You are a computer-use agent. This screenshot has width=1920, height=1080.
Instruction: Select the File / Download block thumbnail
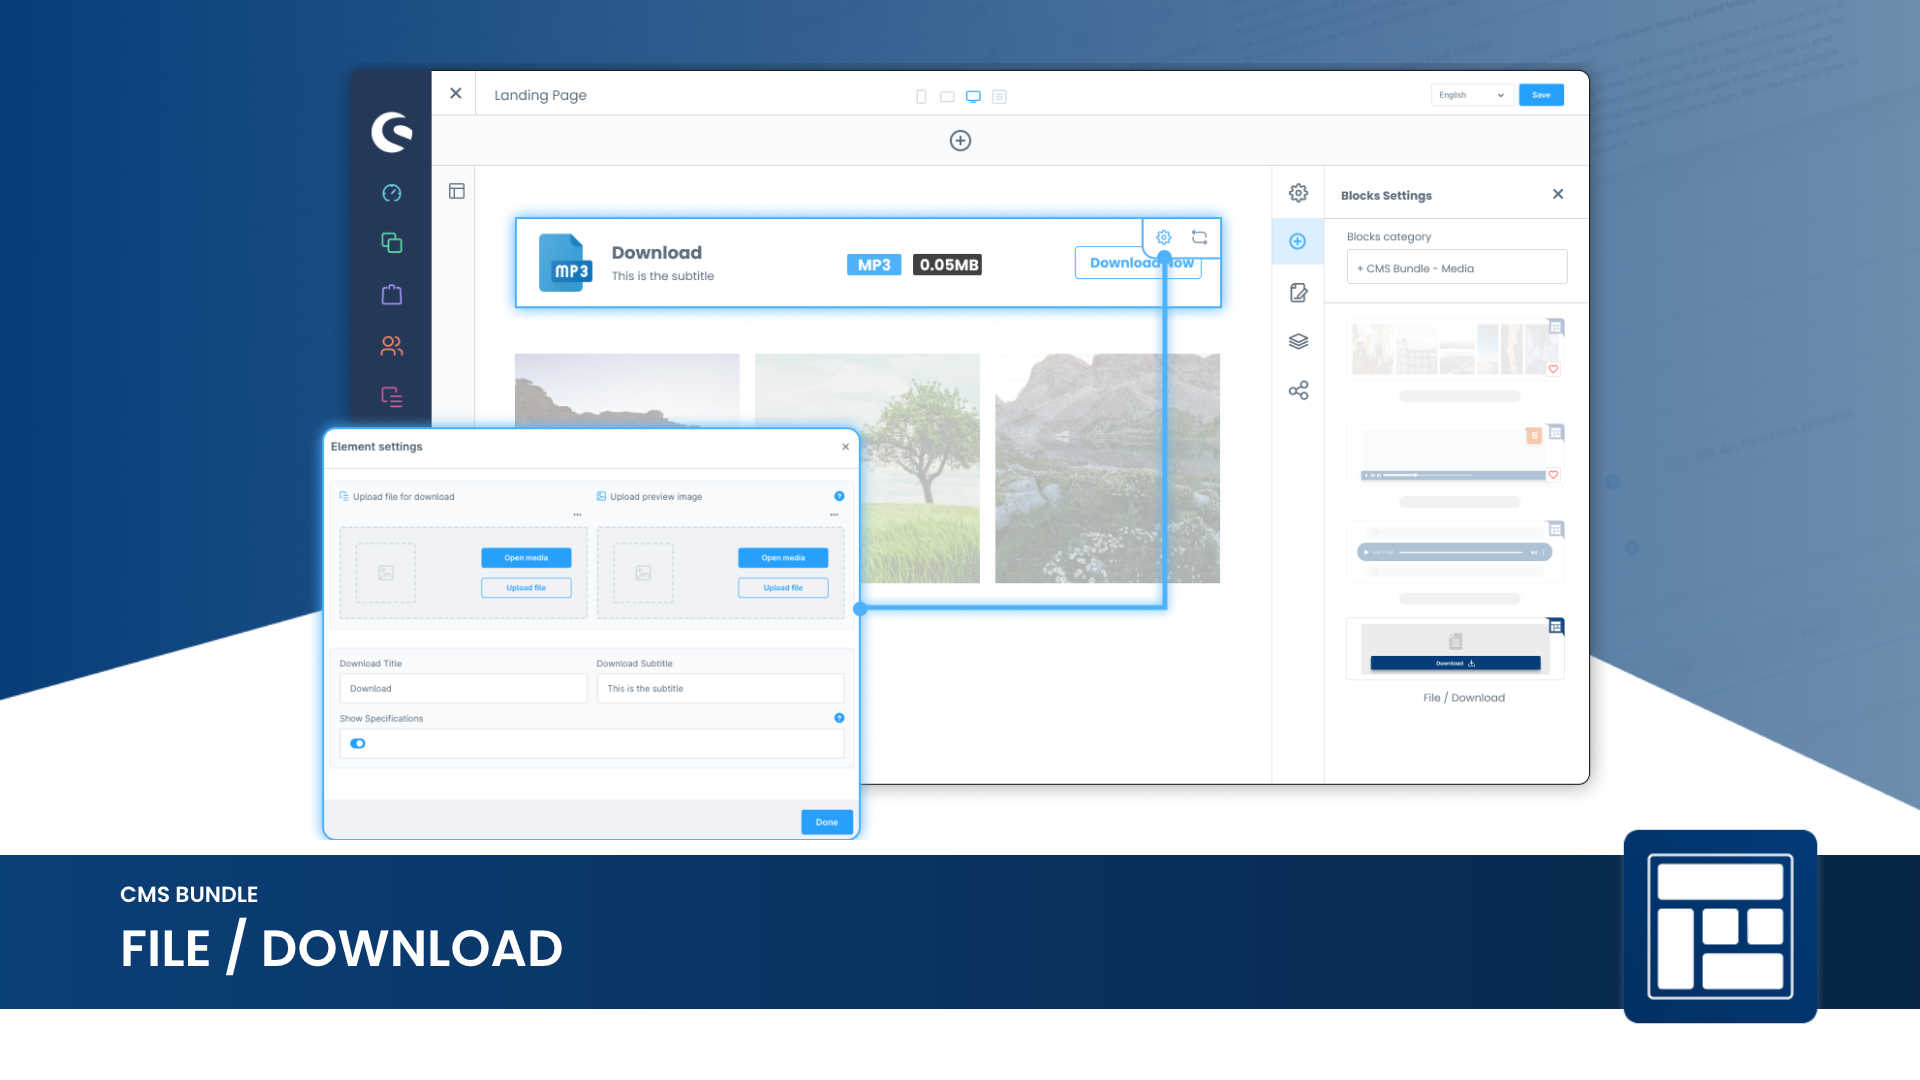click(x=1455, y=649)
